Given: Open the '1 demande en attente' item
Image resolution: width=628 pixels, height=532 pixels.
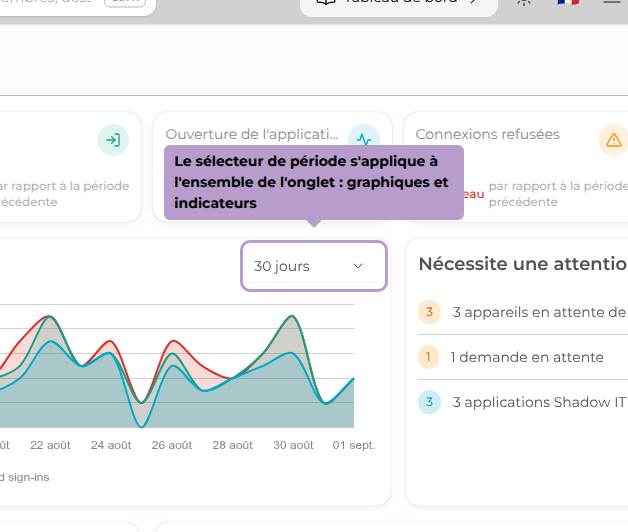Looking at the screenshot, I should click(523, 357).
